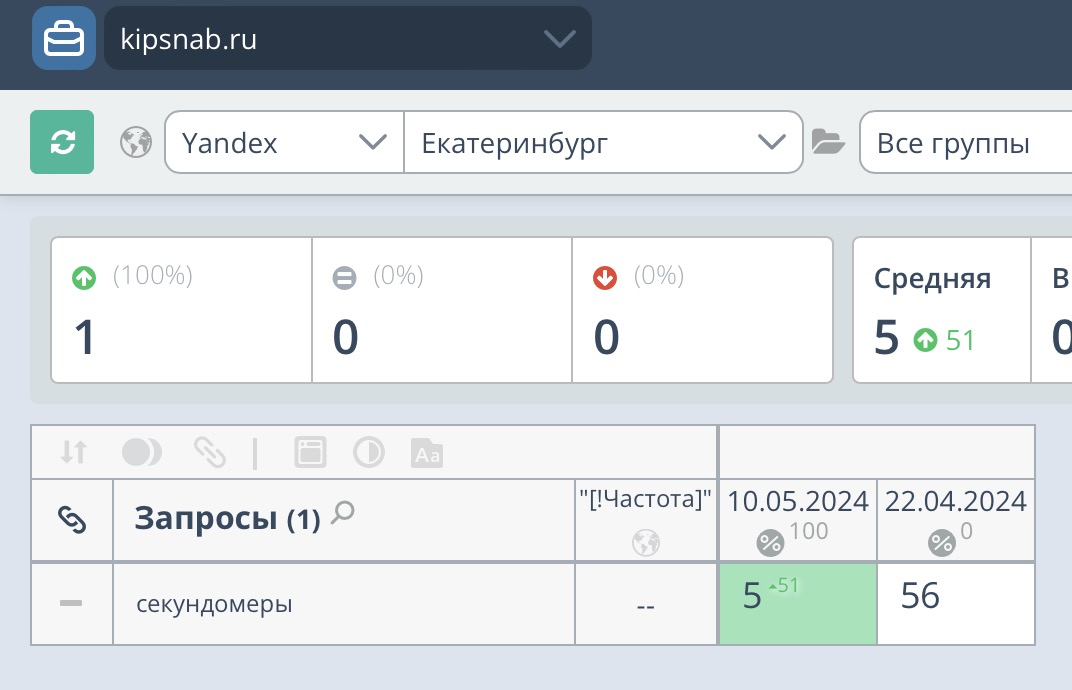This screenshot has width=1072, height=690.
Task: Click the window layout toolbar icon
Action: pos(310,453)
